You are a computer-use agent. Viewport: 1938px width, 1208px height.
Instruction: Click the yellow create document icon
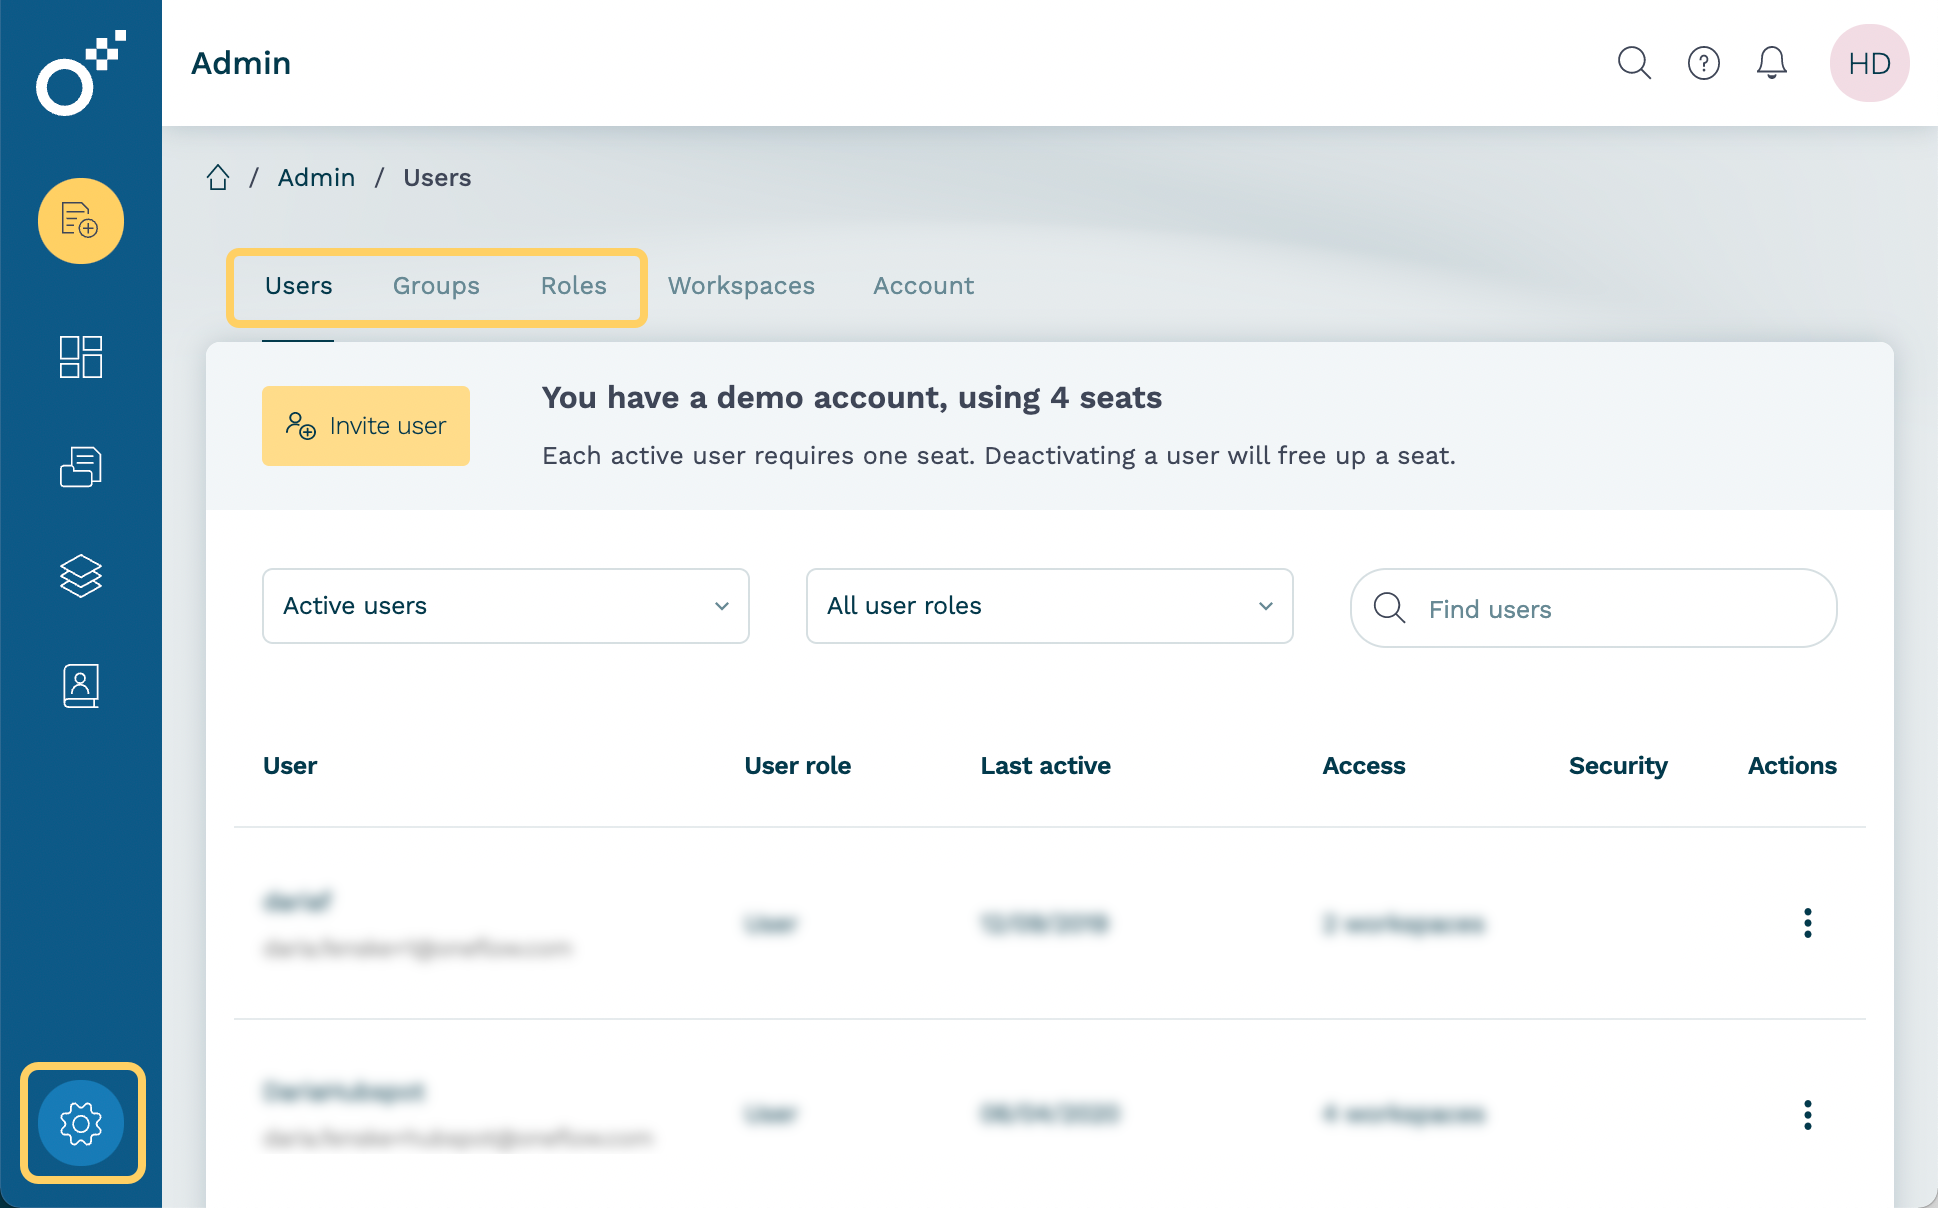click(81, 221)
